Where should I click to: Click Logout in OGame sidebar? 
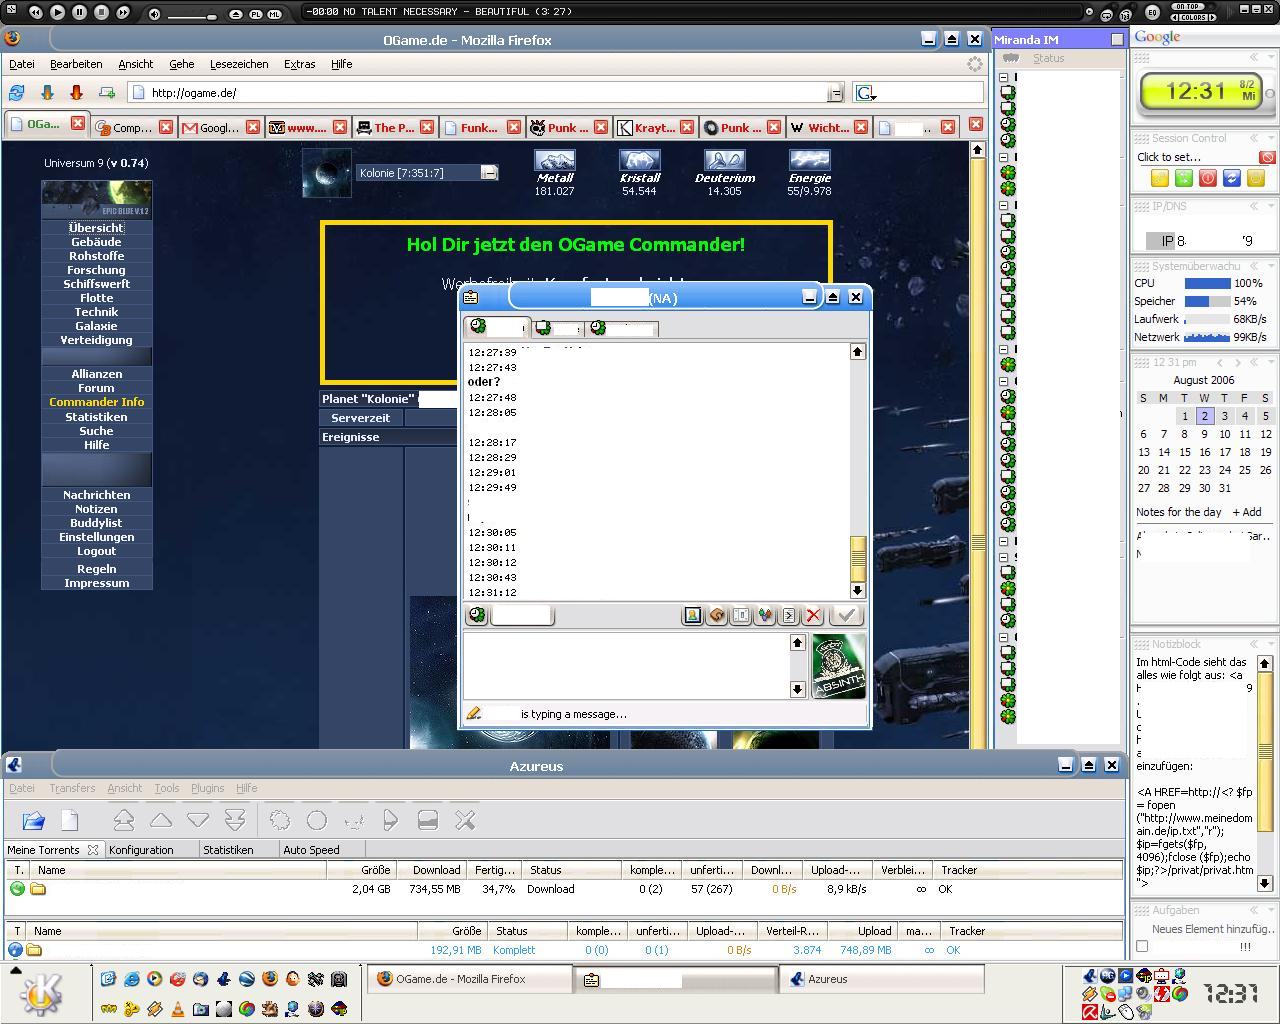click(x=96, y=551)
